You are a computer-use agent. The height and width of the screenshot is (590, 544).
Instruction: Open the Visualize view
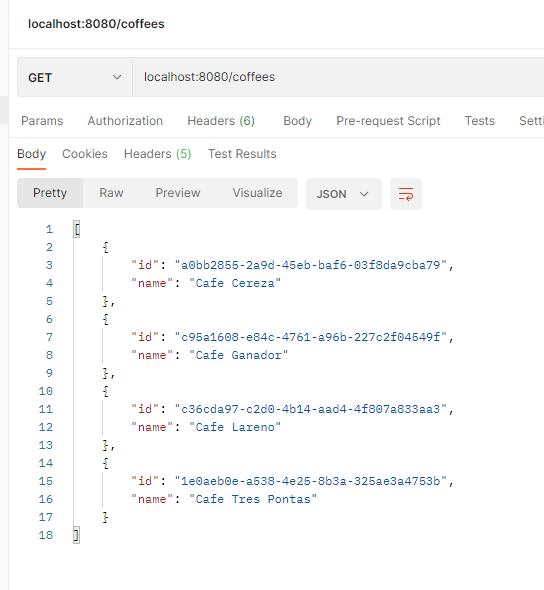(257, 193)
